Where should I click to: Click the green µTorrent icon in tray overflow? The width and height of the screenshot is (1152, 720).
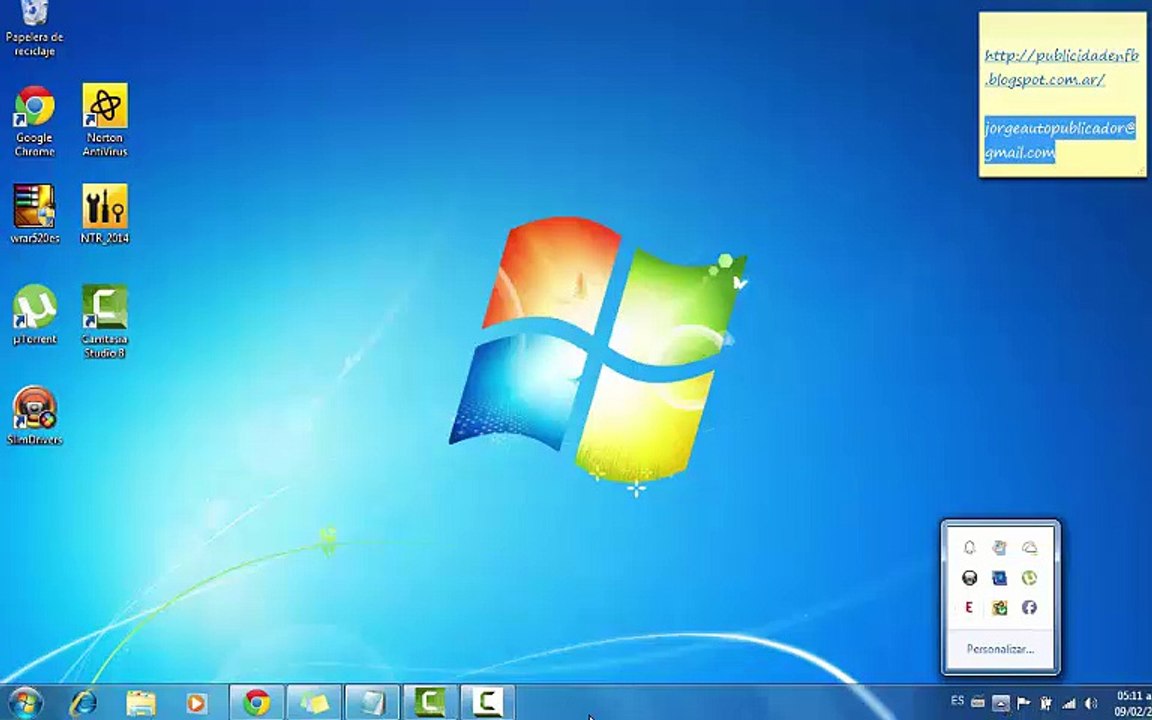[1029, 578]
